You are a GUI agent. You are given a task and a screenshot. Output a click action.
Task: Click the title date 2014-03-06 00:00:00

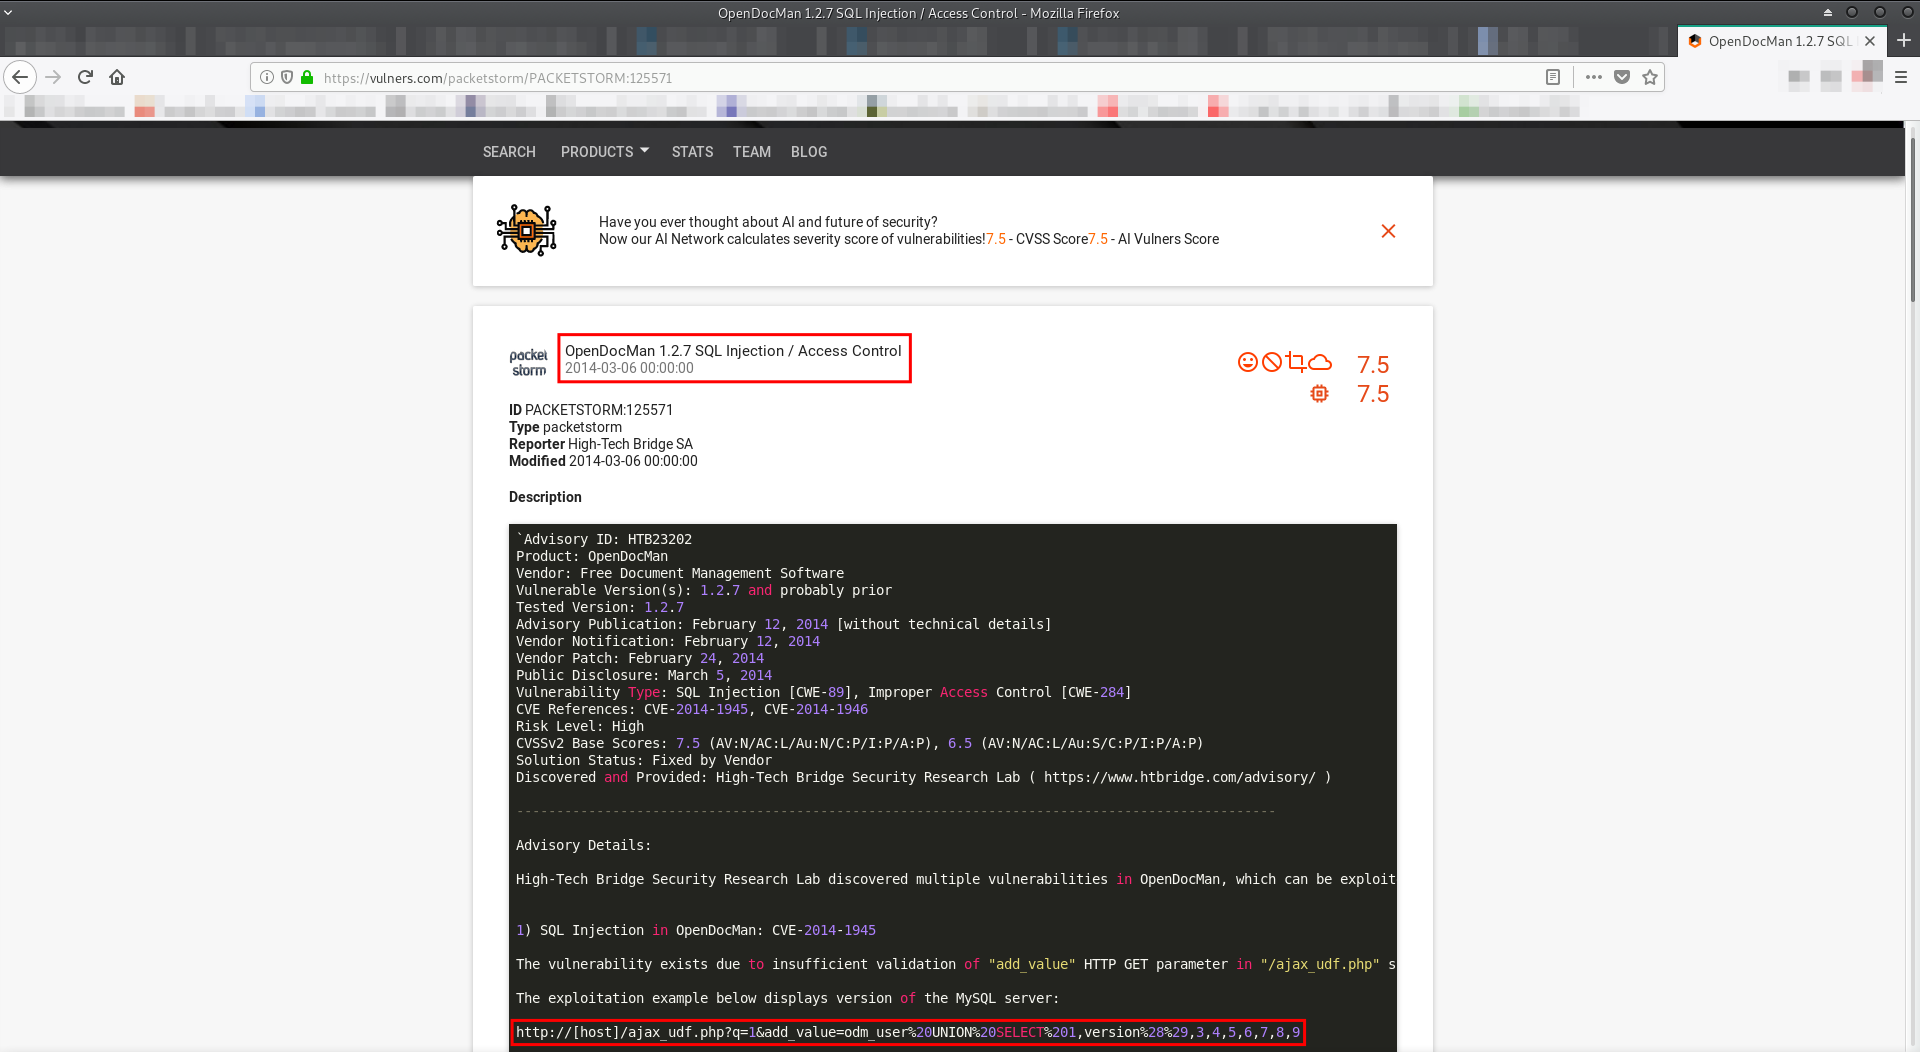pos(629,368)
